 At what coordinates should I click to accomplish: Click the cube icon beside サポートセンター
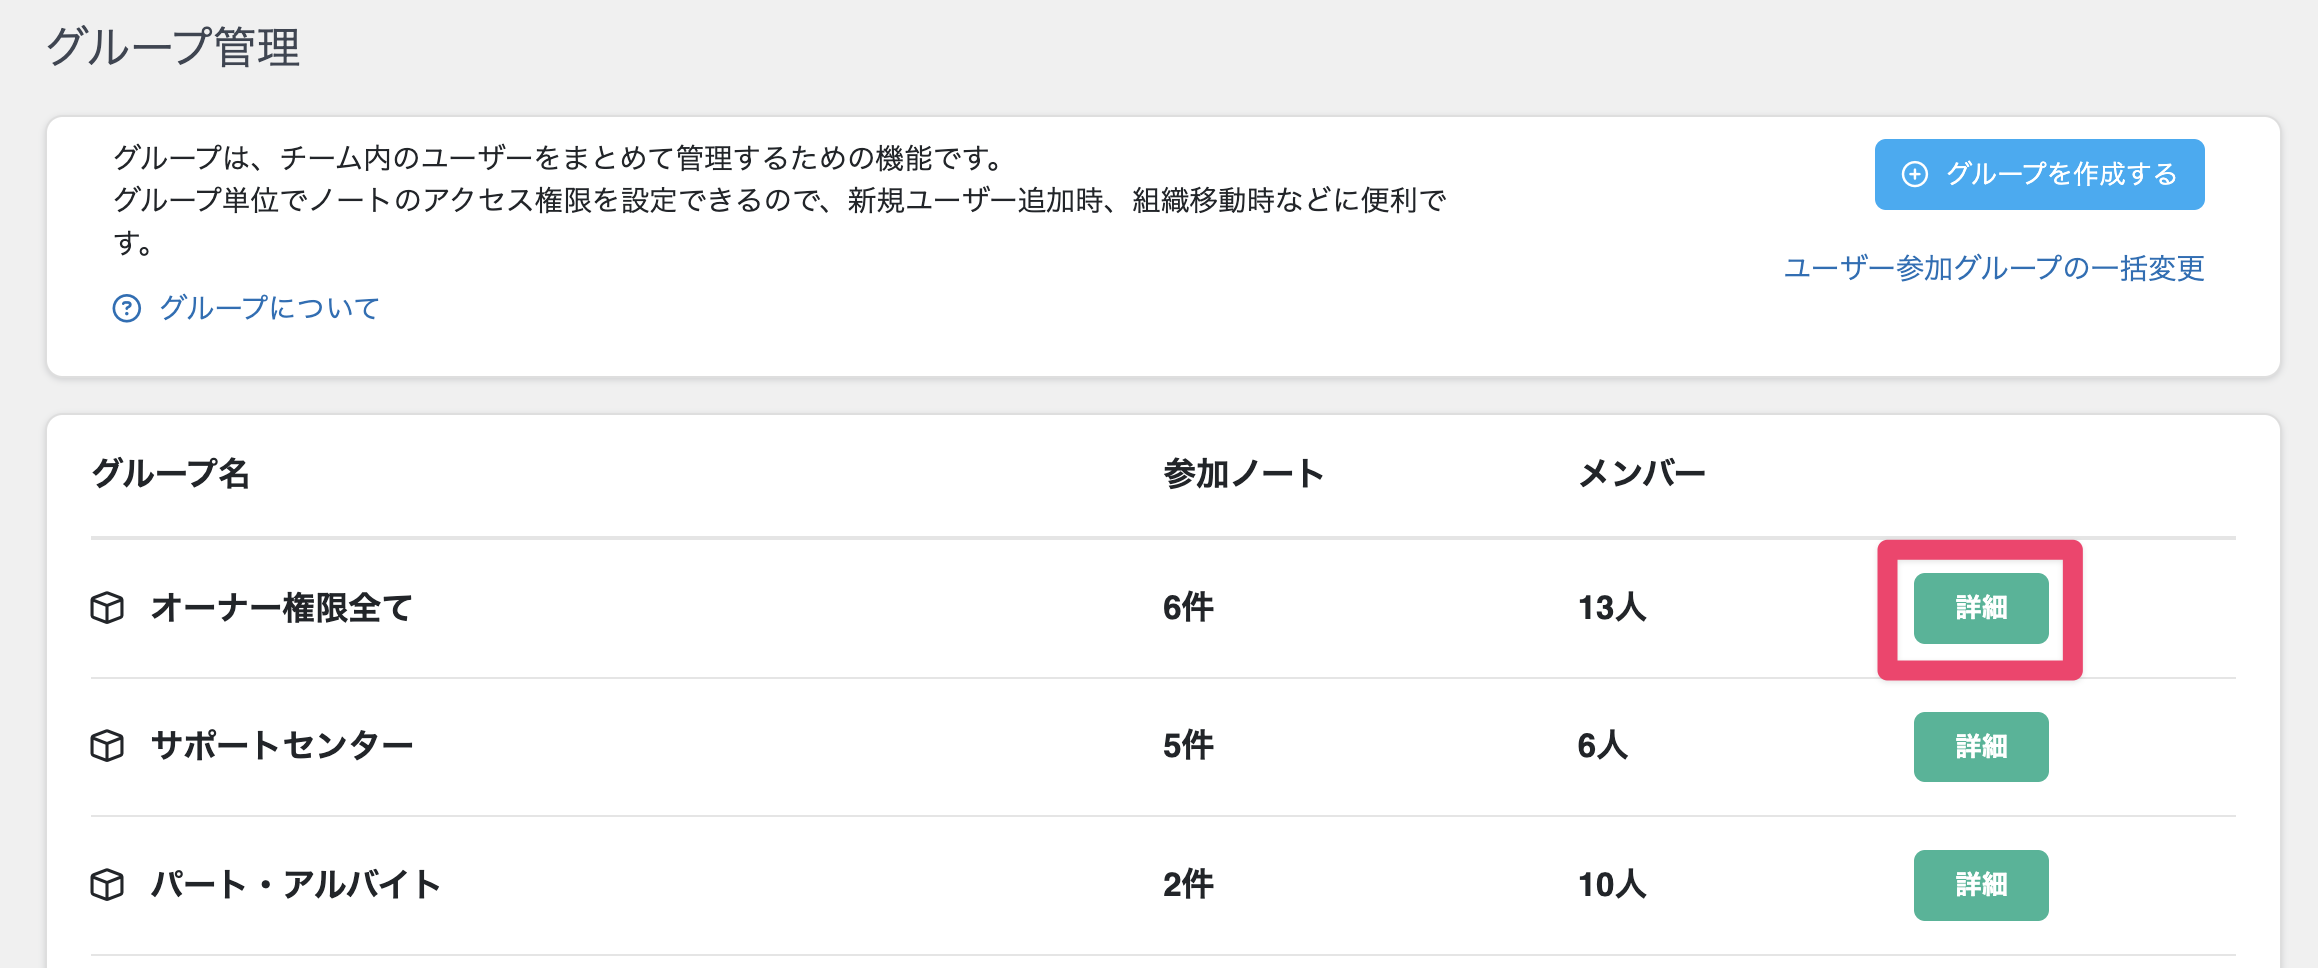tap(107, 746)
